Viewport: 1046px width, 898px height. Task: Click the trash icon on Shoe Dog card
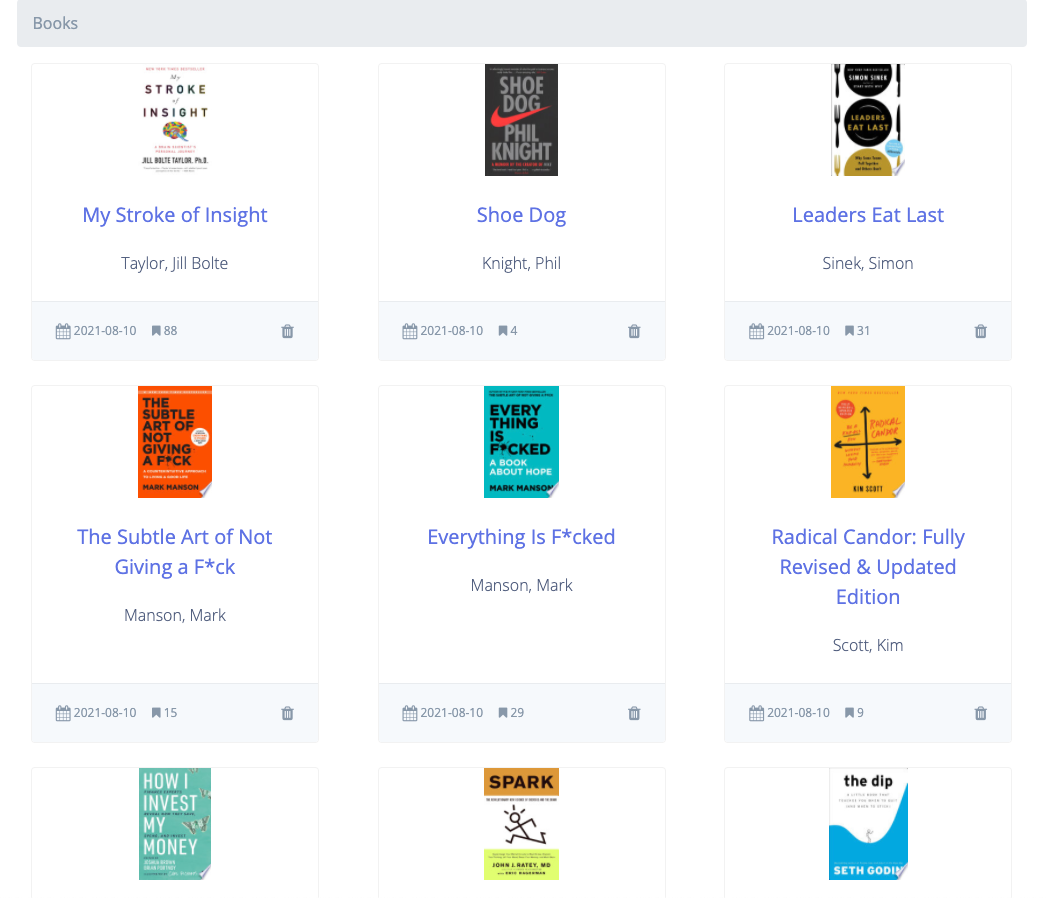[x=634, y=330]
